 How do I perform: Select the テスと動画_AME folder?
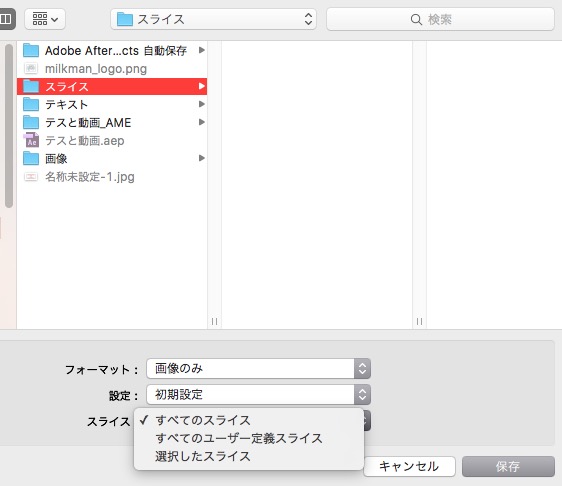click(112, 123)
